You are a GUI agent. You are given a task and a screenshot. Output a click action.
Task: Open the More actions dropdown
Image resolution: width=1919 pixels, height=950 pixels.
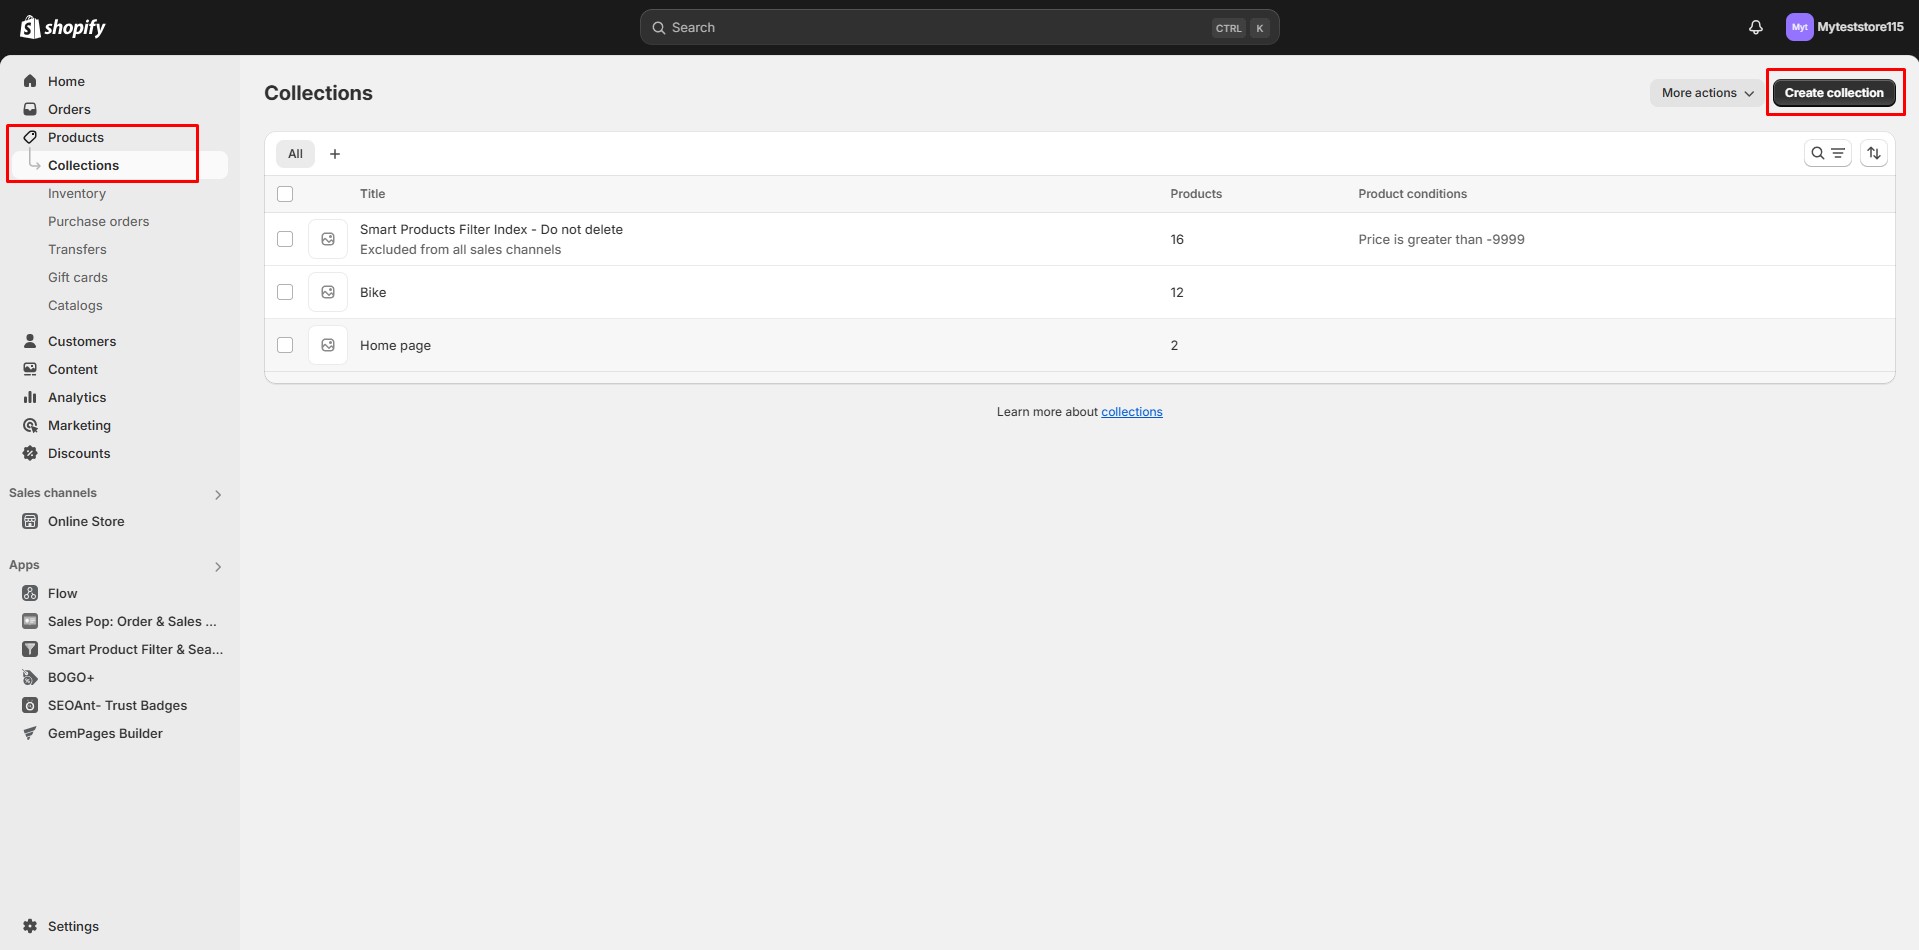(1705, 93)
